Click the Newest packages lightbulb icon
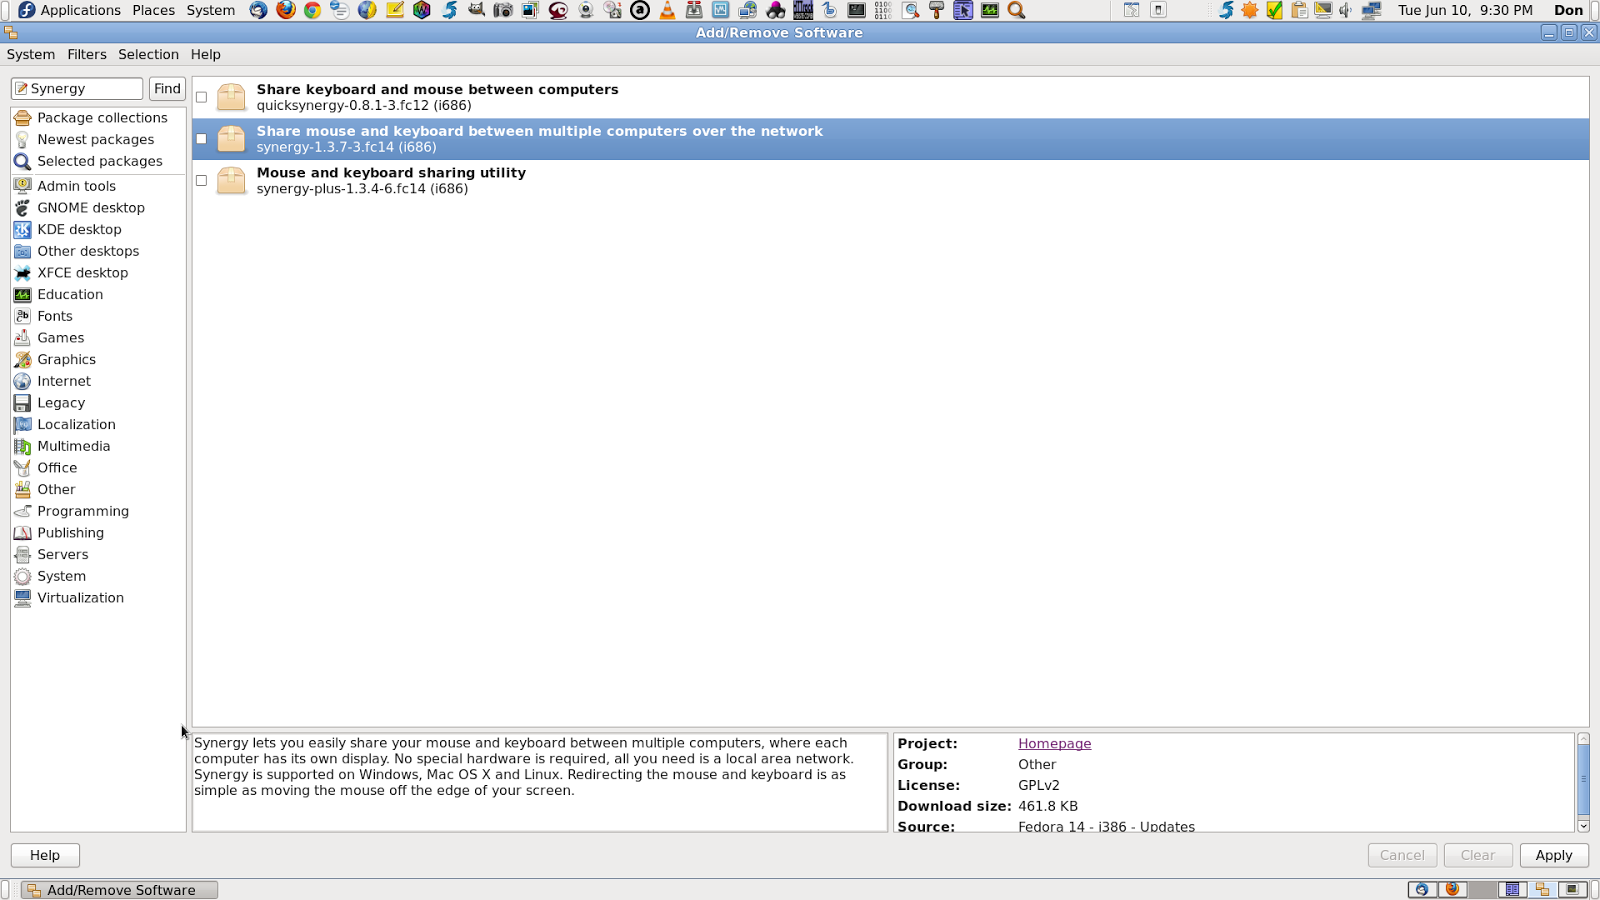This screenshot has height=900, width=1600. coord(22,140)
